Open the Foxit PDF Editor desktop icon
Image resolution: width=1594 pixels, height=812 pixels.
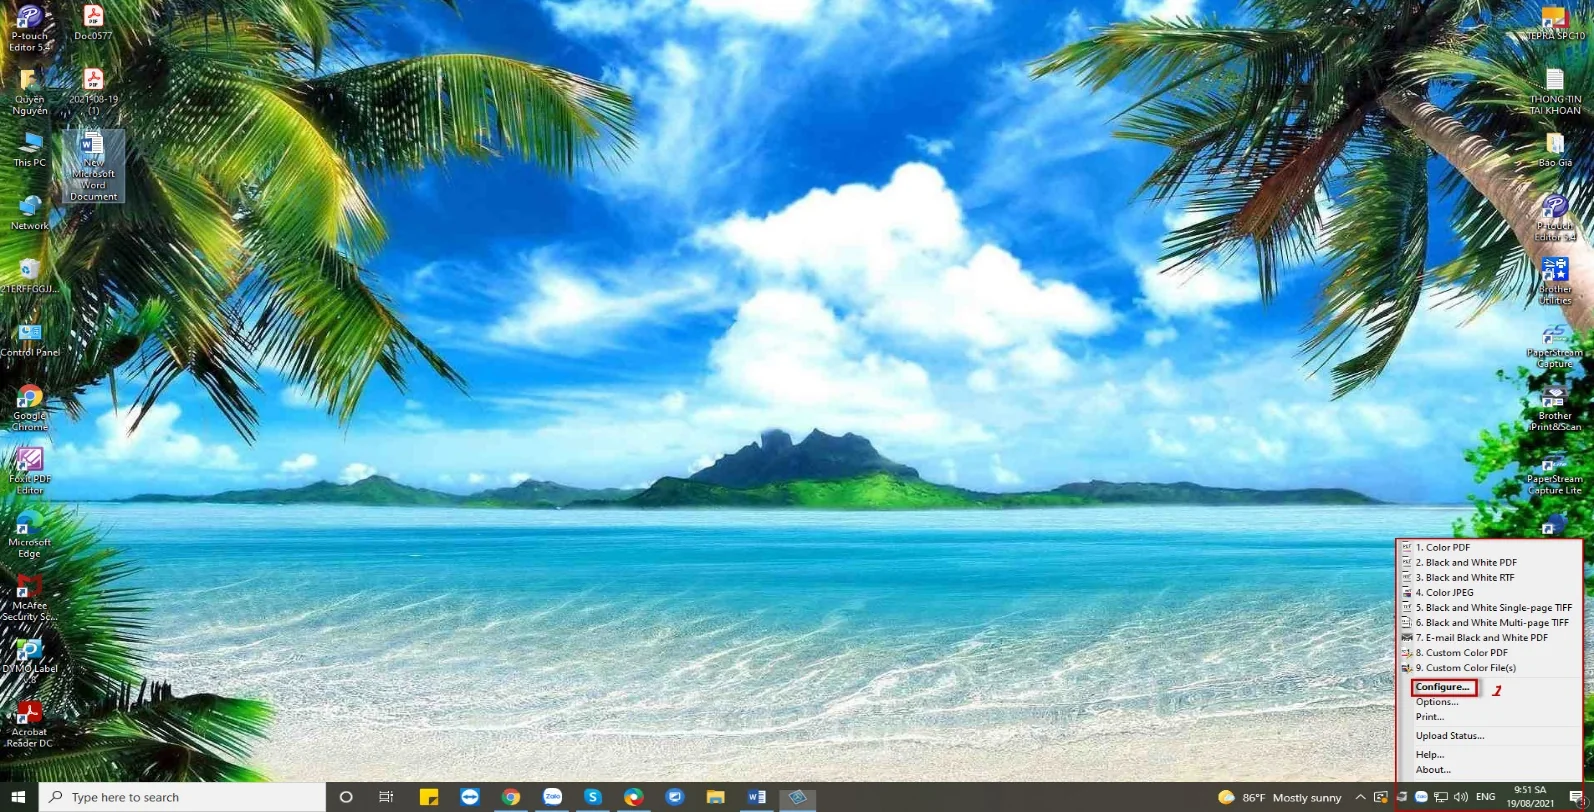tap(30, 468)
